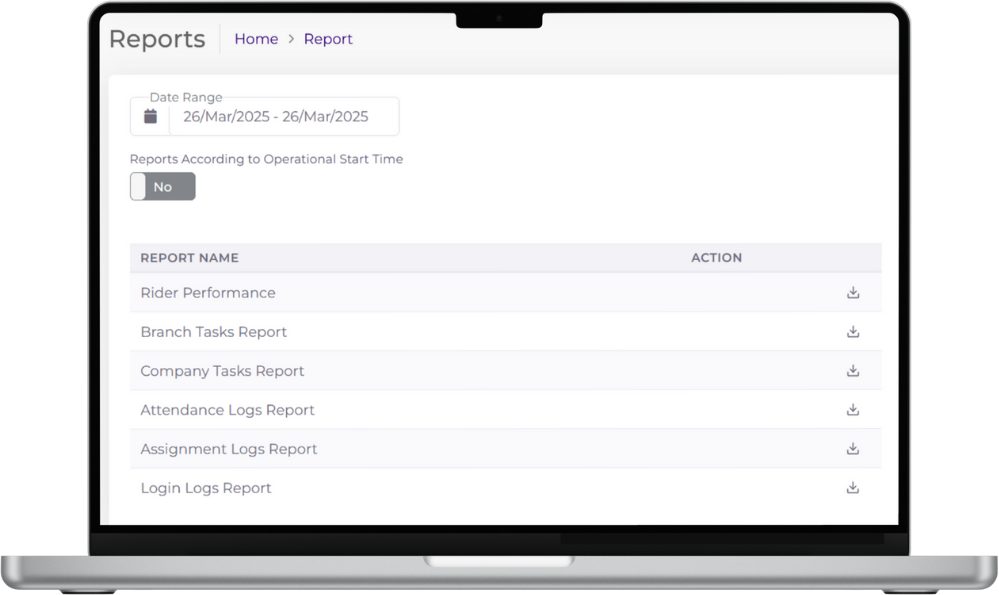Toggle Reports According to Operational Start Time switch
Image resolution: width=999 pixels, height=595 pixels.
163,187
